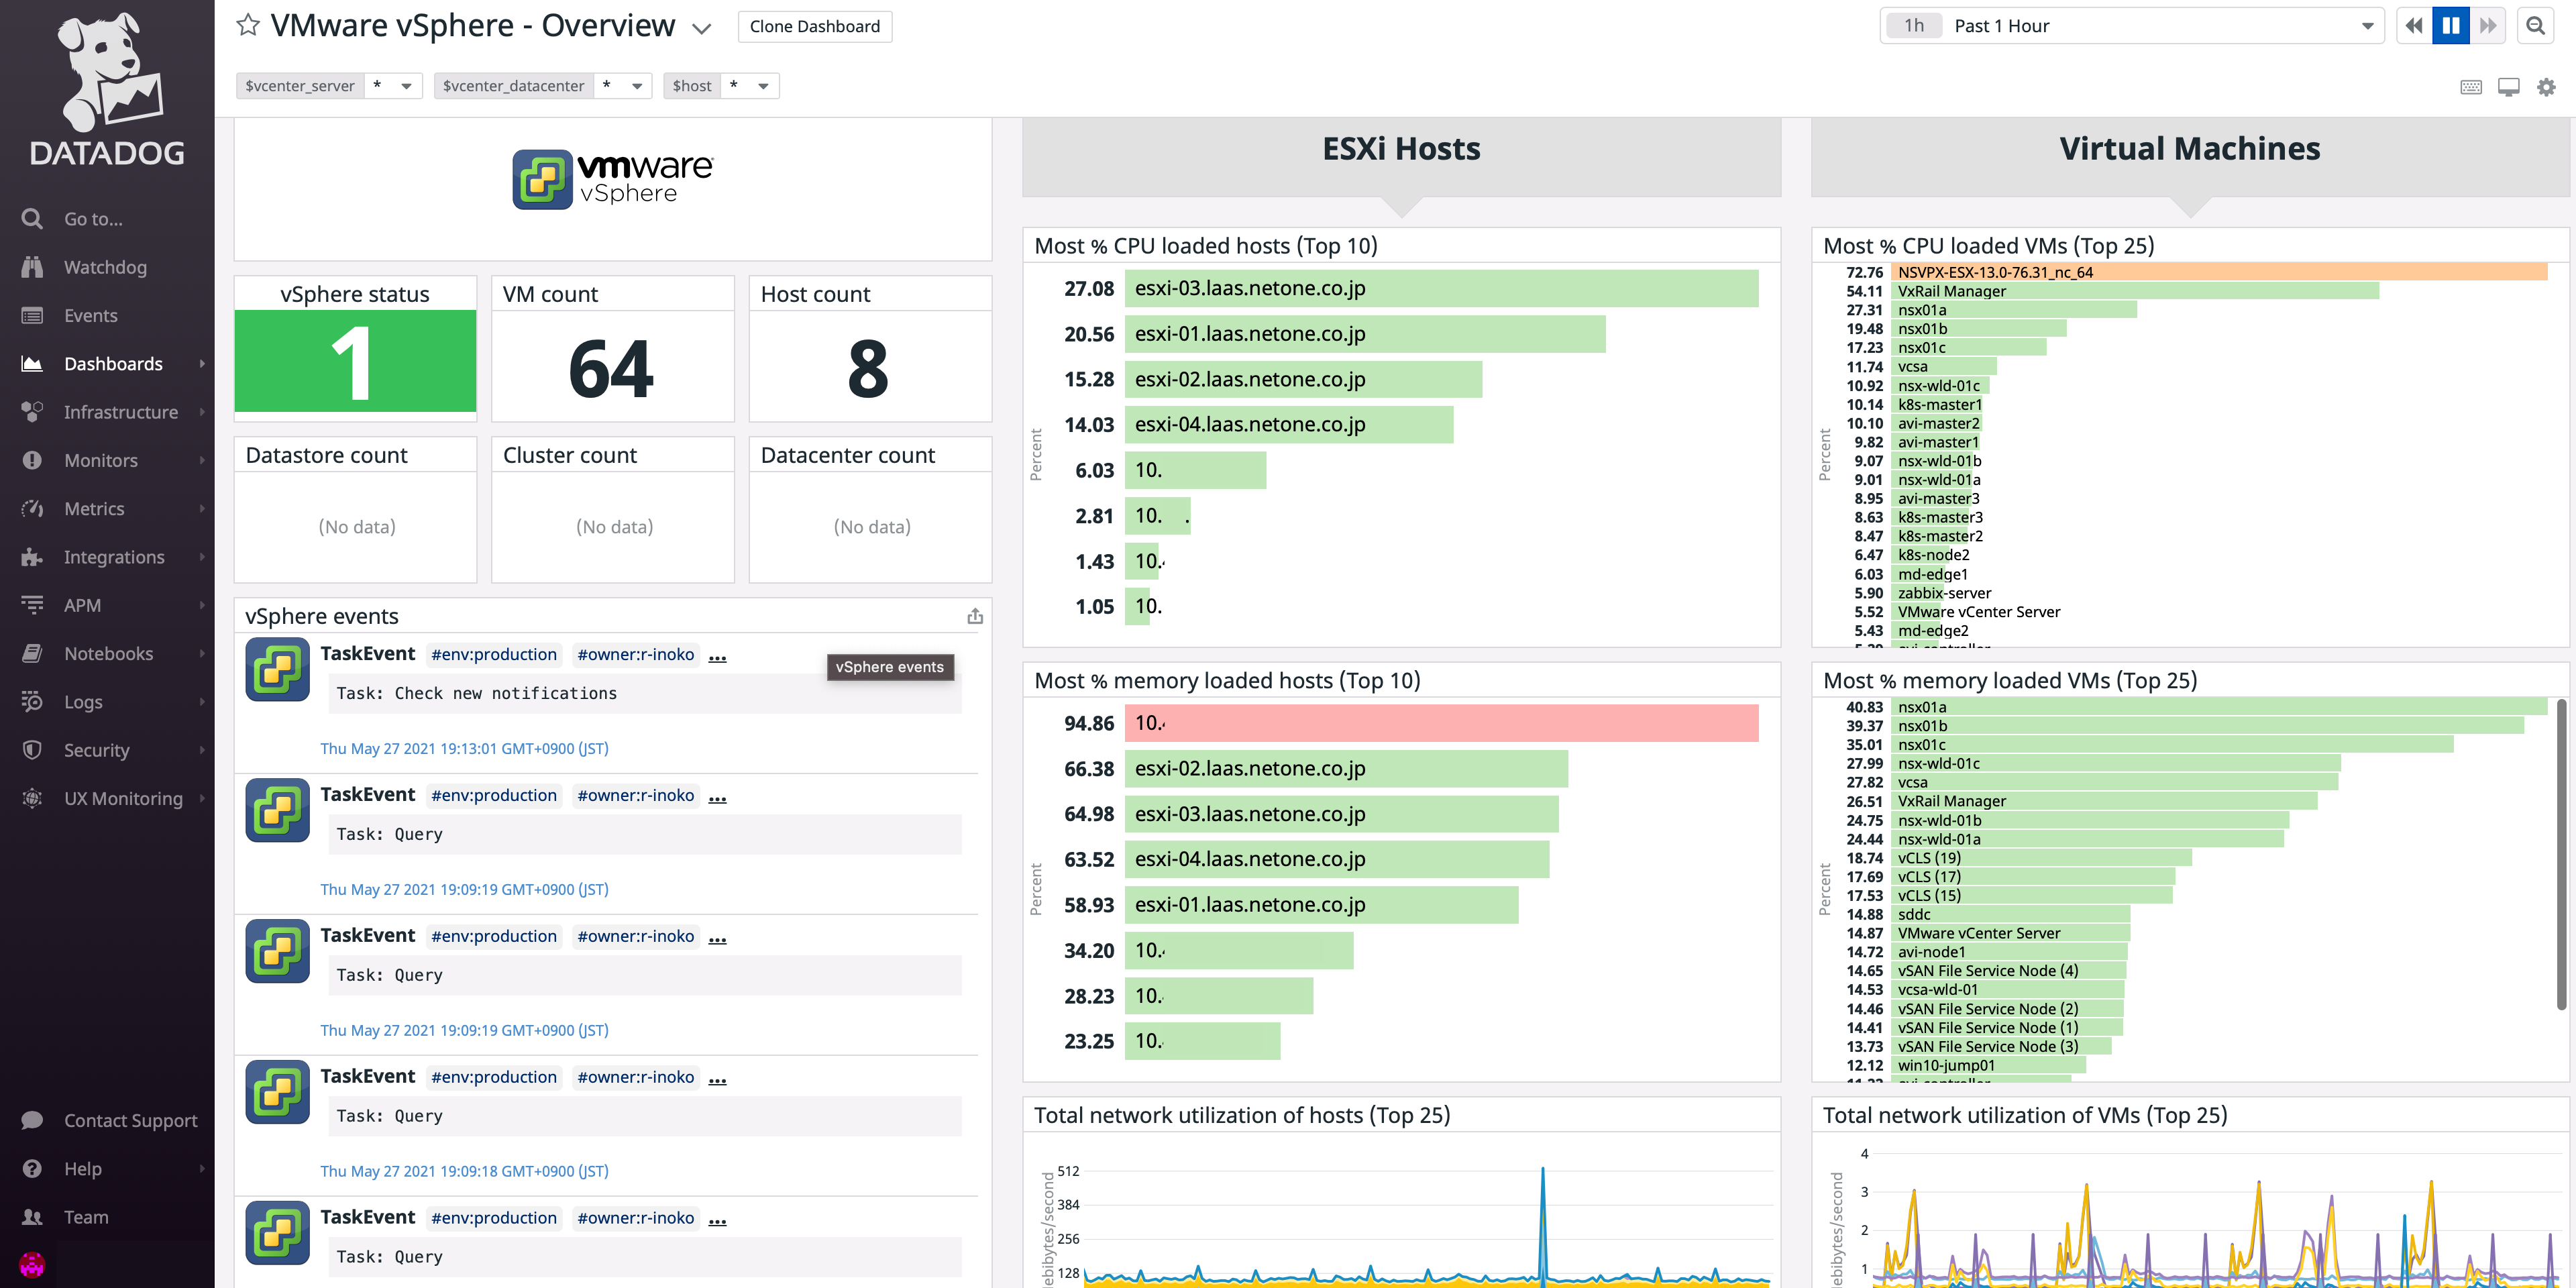This screenshot has width=2576, height=1288.
Task: Export the vSphere events widget
Action: [975, 616]
